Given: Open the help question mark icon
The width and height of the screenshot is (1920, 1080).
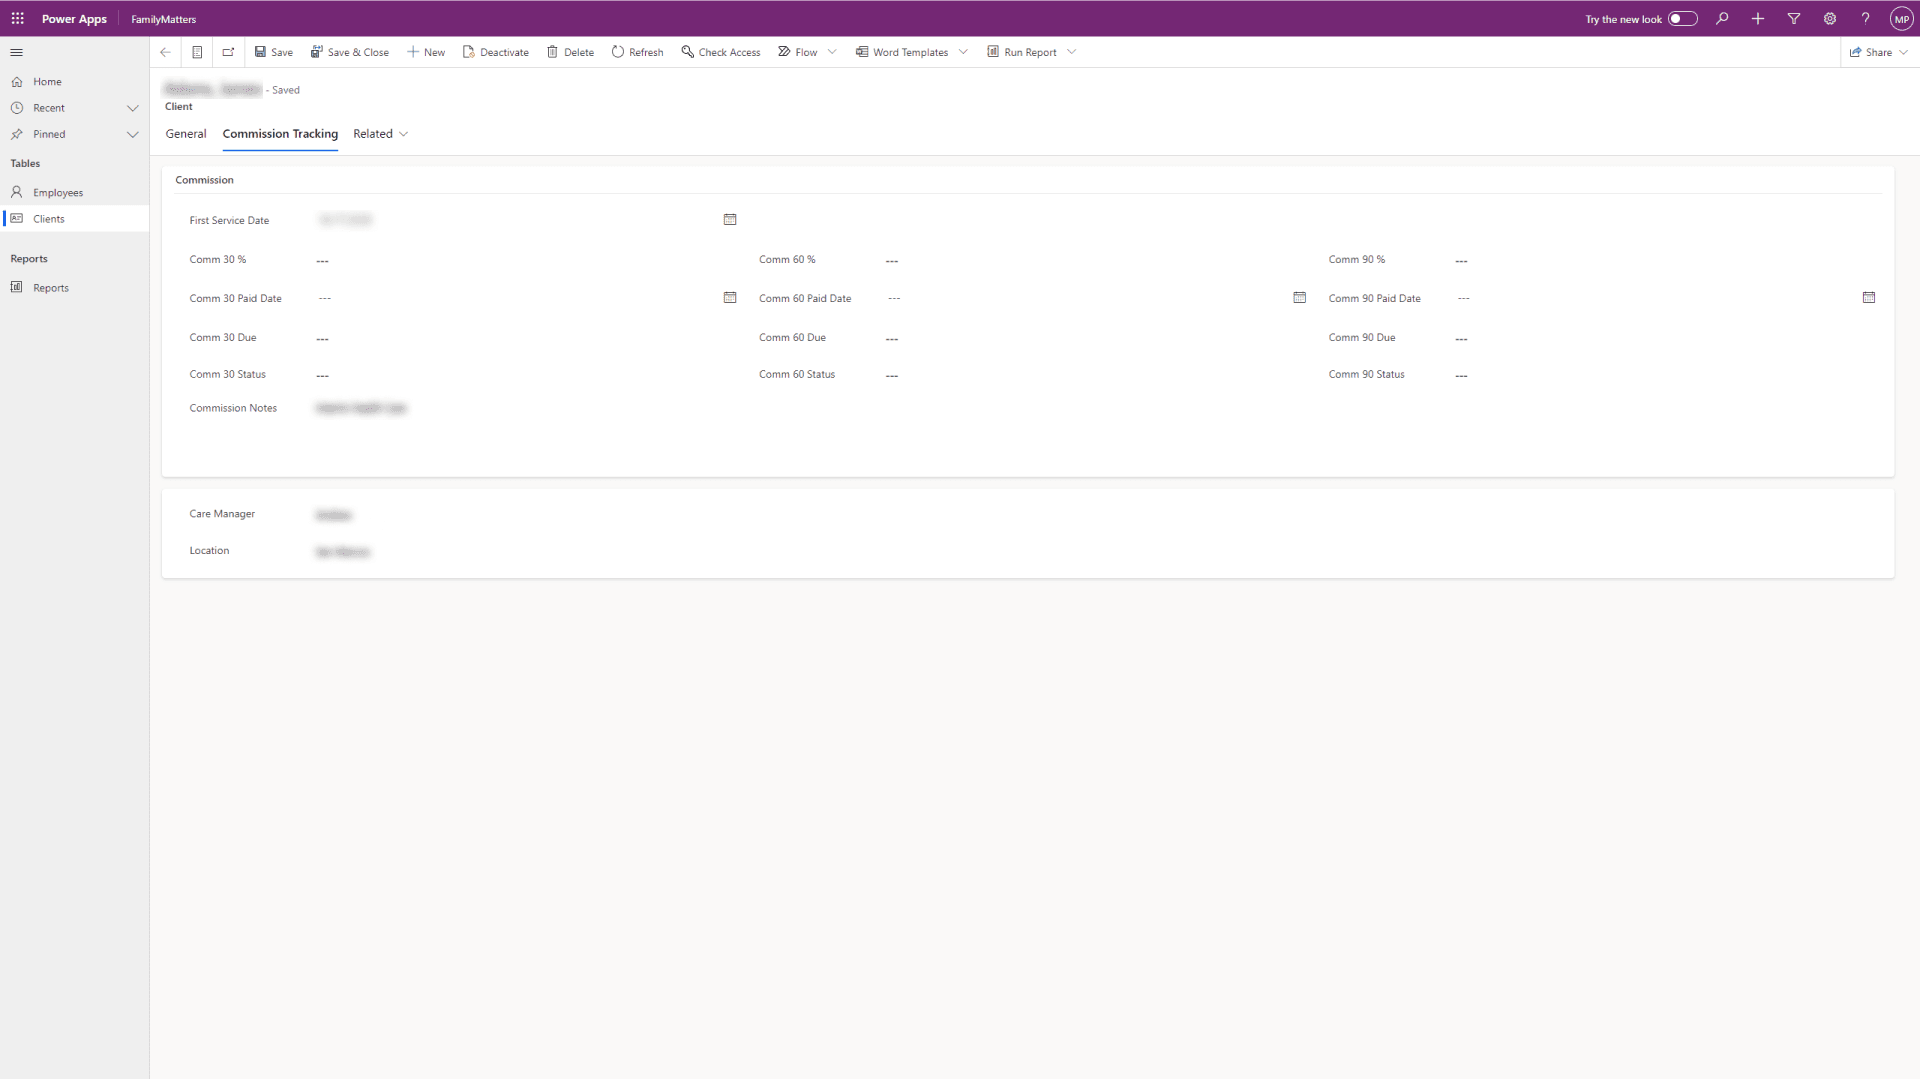Looking at the screenshot, I should (x=1865, y=19).
